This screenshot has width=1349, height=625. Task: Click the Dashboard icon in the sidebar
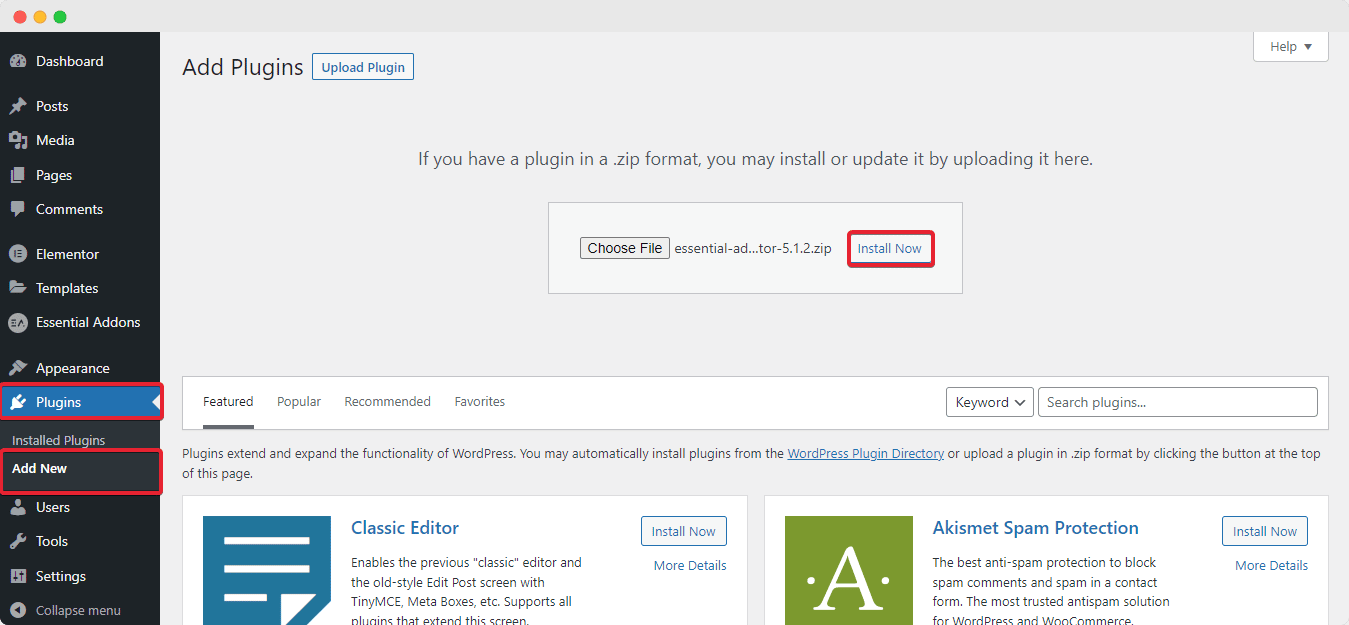click(x=20, y=61)
